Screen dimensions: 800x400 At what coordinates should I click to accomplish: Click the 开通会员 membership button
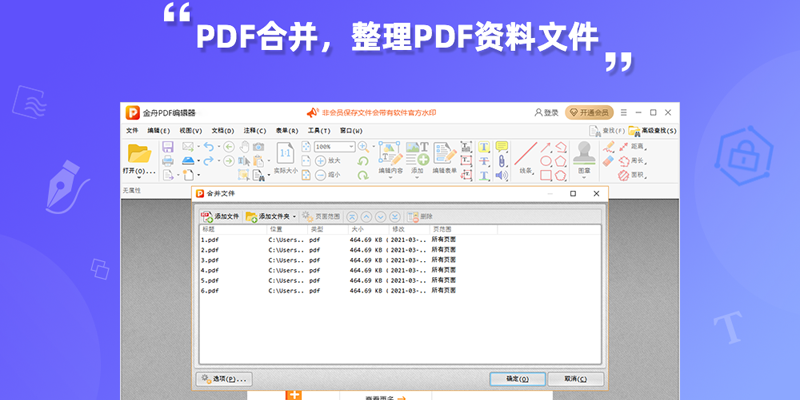[589, 113]
